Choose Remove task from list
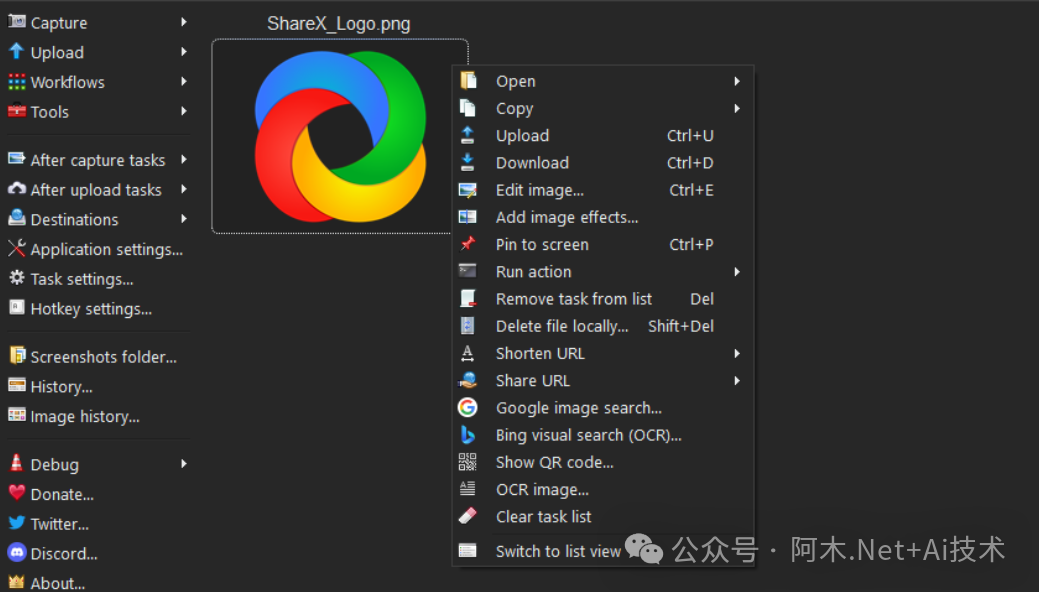1039x592 pixels. point(603,298)
